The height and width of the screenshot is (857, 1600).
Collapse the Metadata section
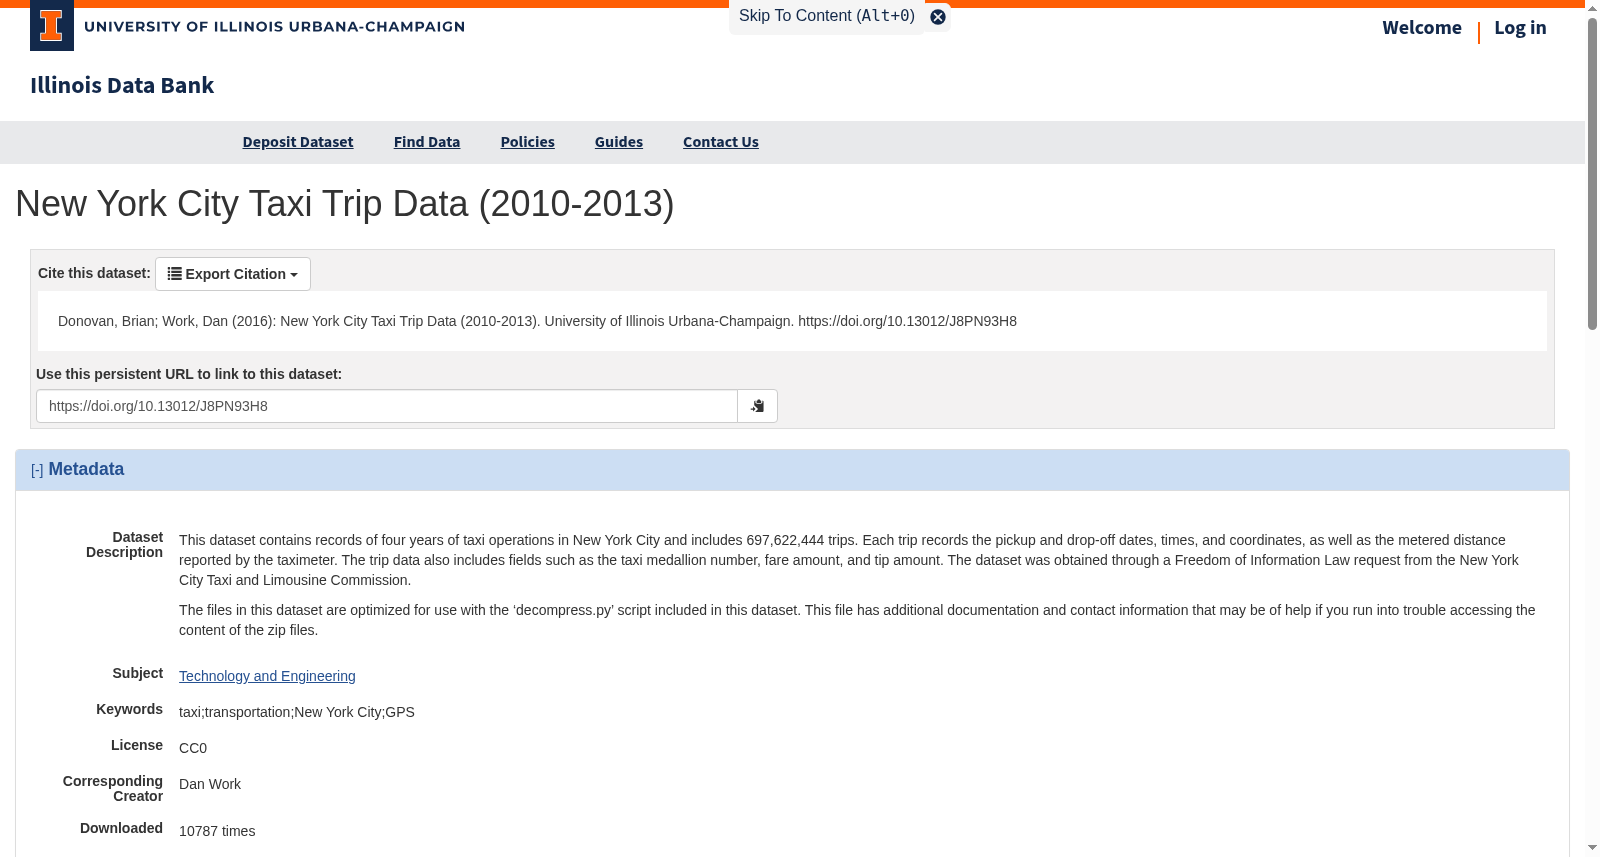pyautogui.click(x=37, y=470)
